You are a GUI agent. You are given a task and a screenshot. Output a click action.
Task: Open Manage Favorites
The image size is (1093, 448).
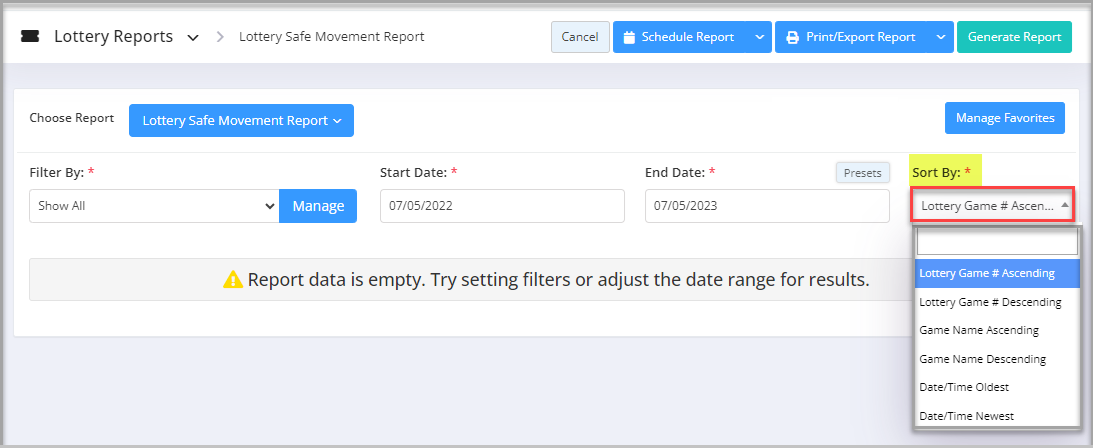point(1005,118)
